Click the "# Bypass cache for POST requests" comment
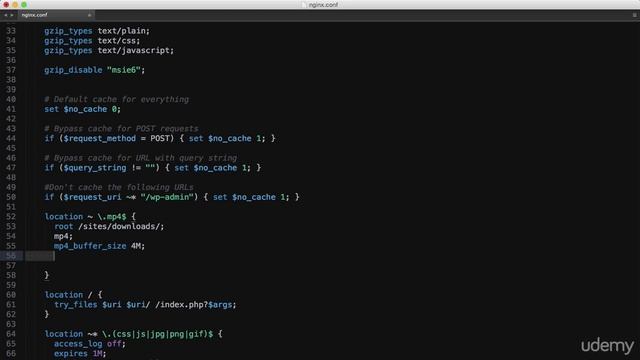Image resolution: width=640 pixels, height=360 pixels. (121, 129)
